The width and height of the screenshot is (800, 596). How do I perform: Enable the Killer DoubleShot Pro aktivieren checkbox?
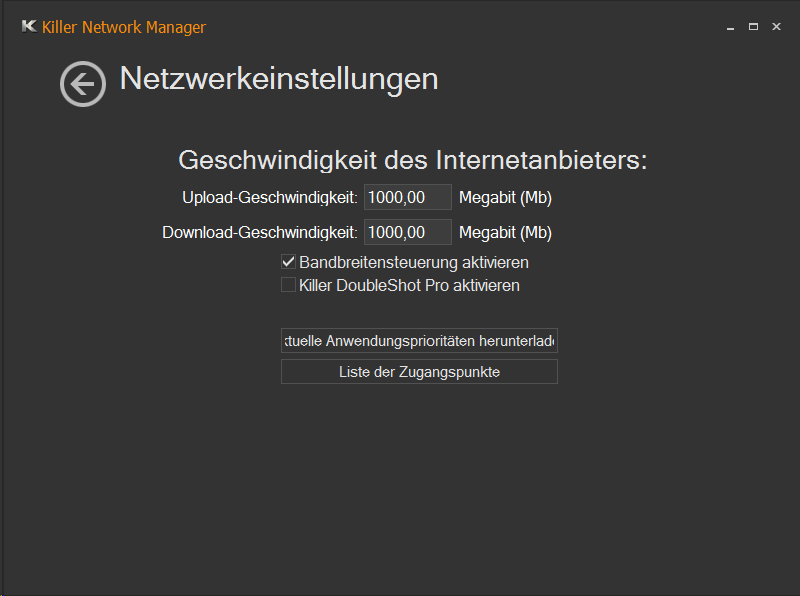click(x=288, y=285)
